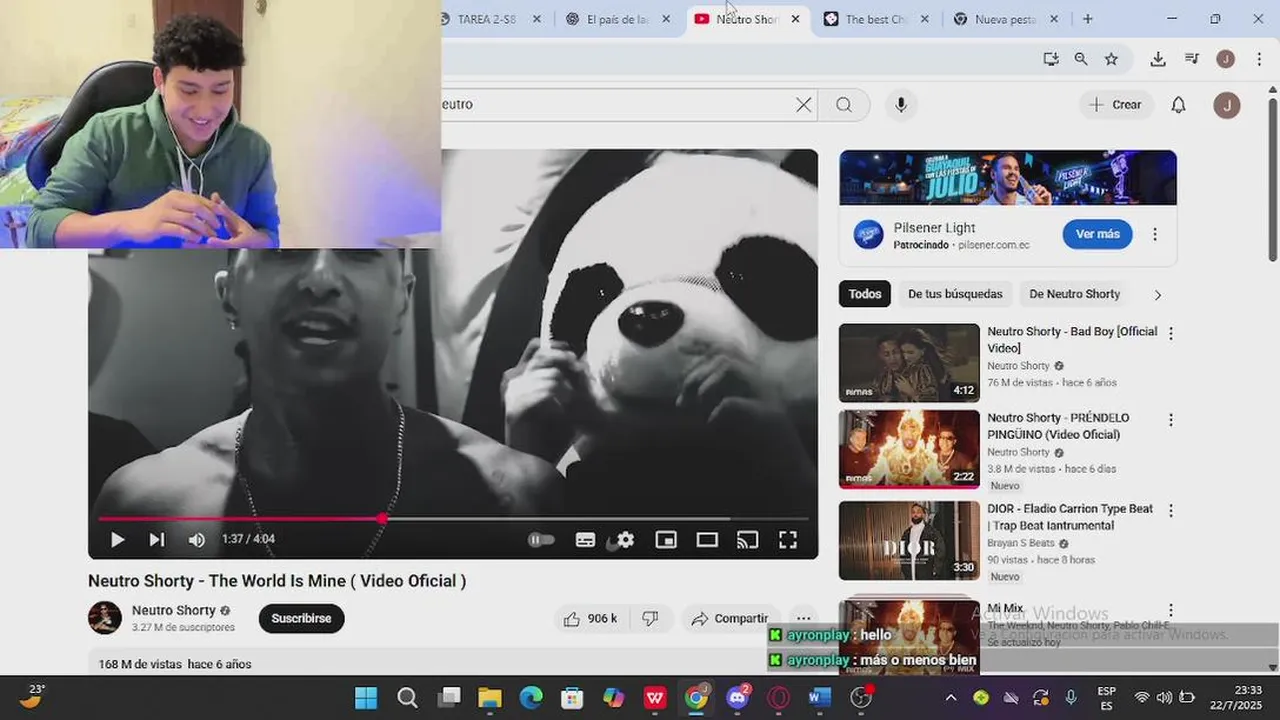The image size is (1280, 720).
Task: Open Pilsener Light banner advertisement
Action: (1008, 177)
